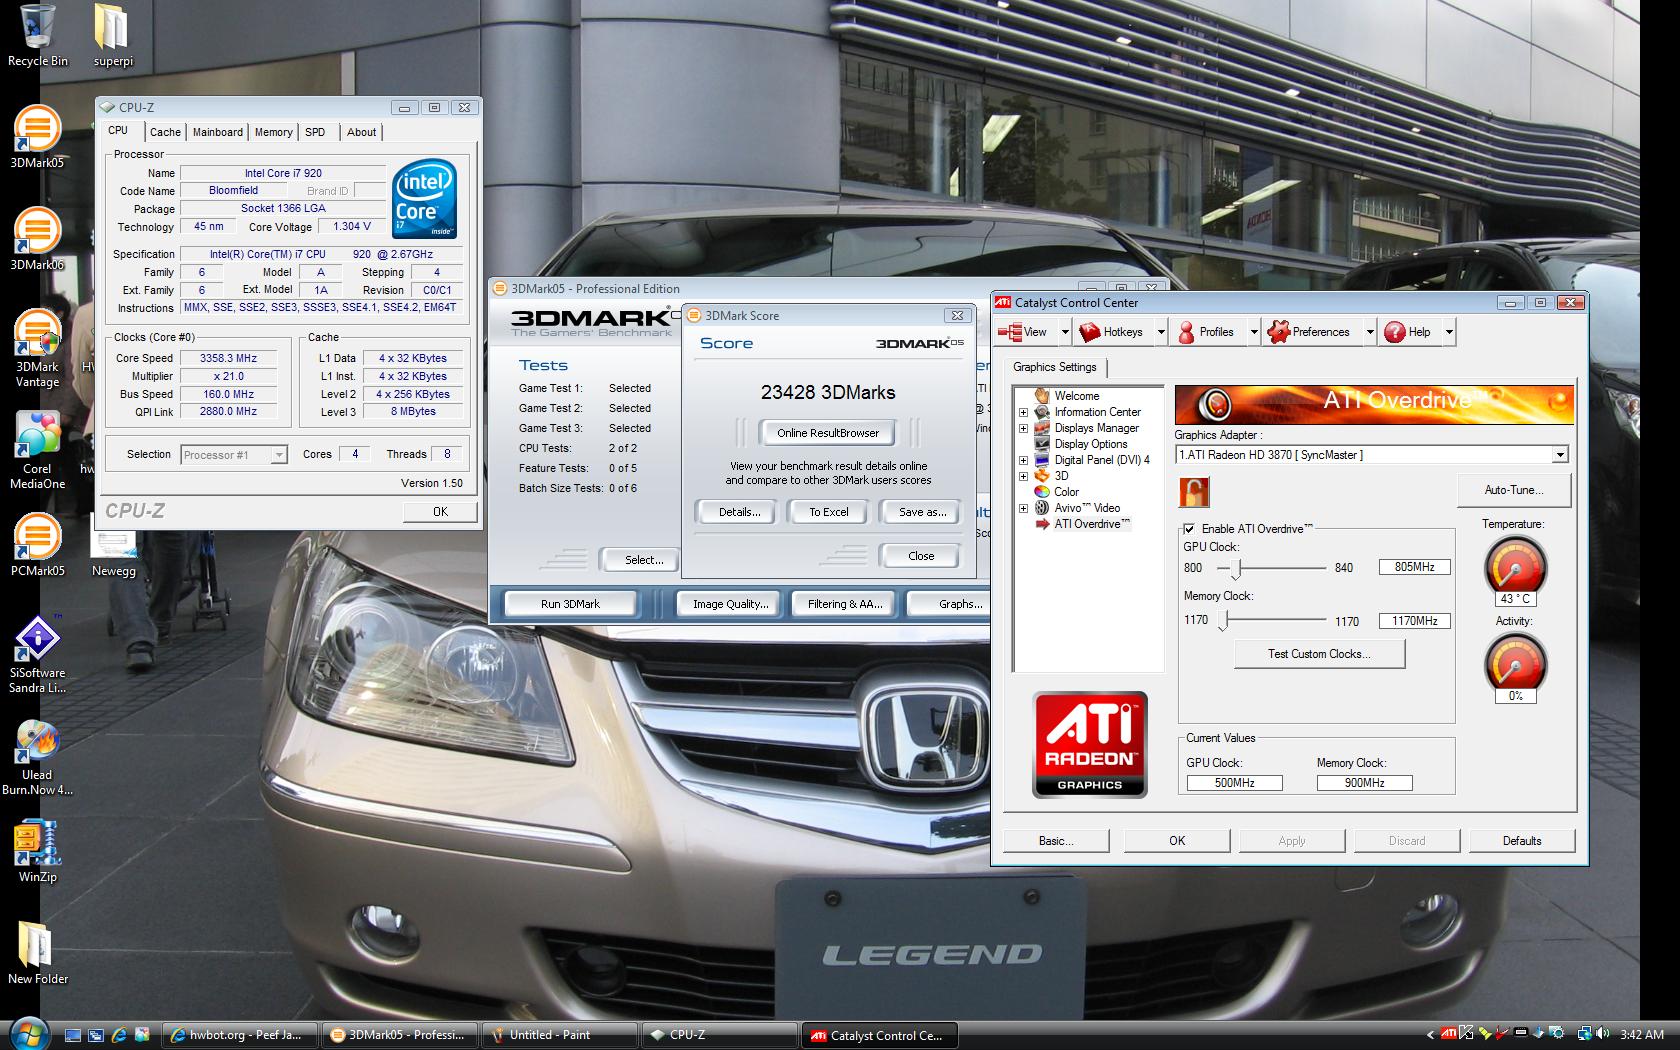The width and height of the screenshot is (1680, 1050).
Task: Click the Defaults button in Catalyst
Action: pos(1521,841)
